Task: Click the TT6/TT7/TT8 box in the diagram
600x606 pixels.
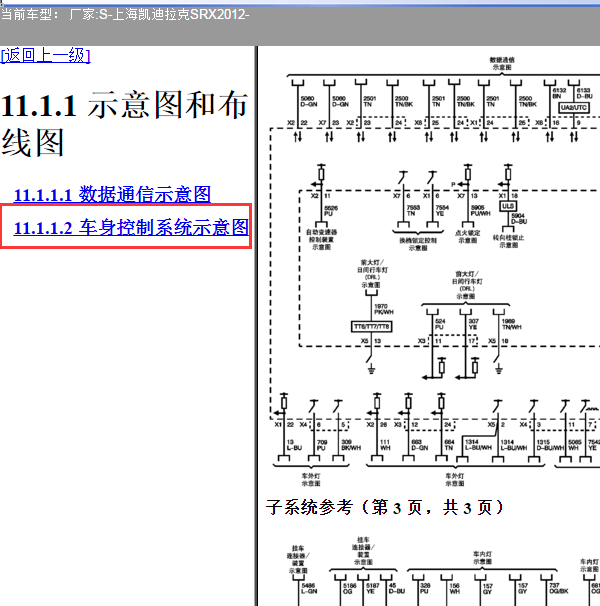Action: click(x=371, y=327)
